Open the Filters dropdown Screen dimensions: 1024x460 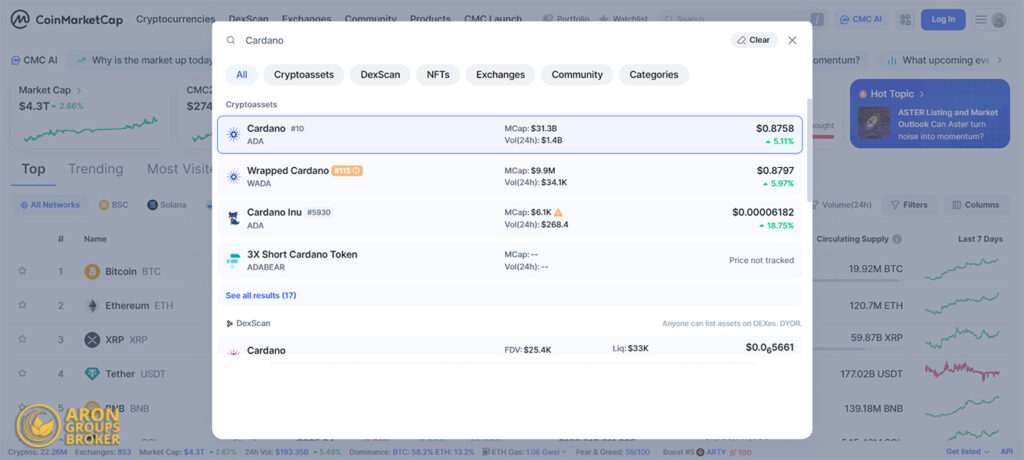pyautogui.click(x=907, y=205)
